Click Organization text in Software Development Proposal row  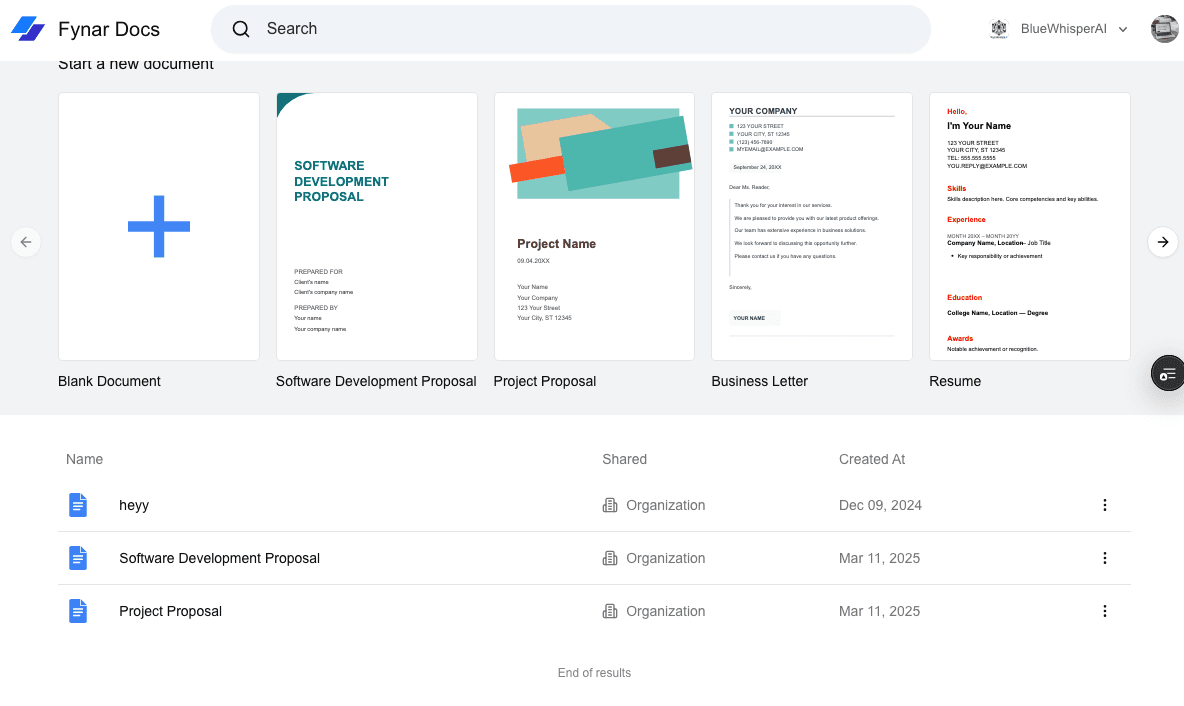click(665, 558)
